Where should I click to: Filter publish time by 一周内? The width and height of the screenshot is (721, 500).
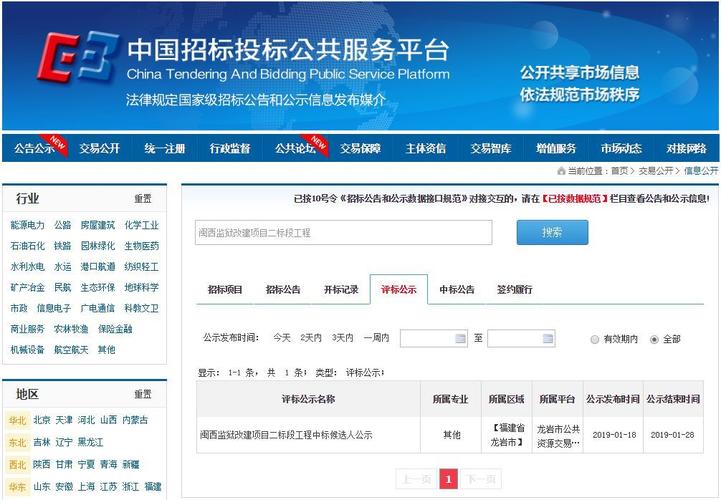(x=376, y=338)
